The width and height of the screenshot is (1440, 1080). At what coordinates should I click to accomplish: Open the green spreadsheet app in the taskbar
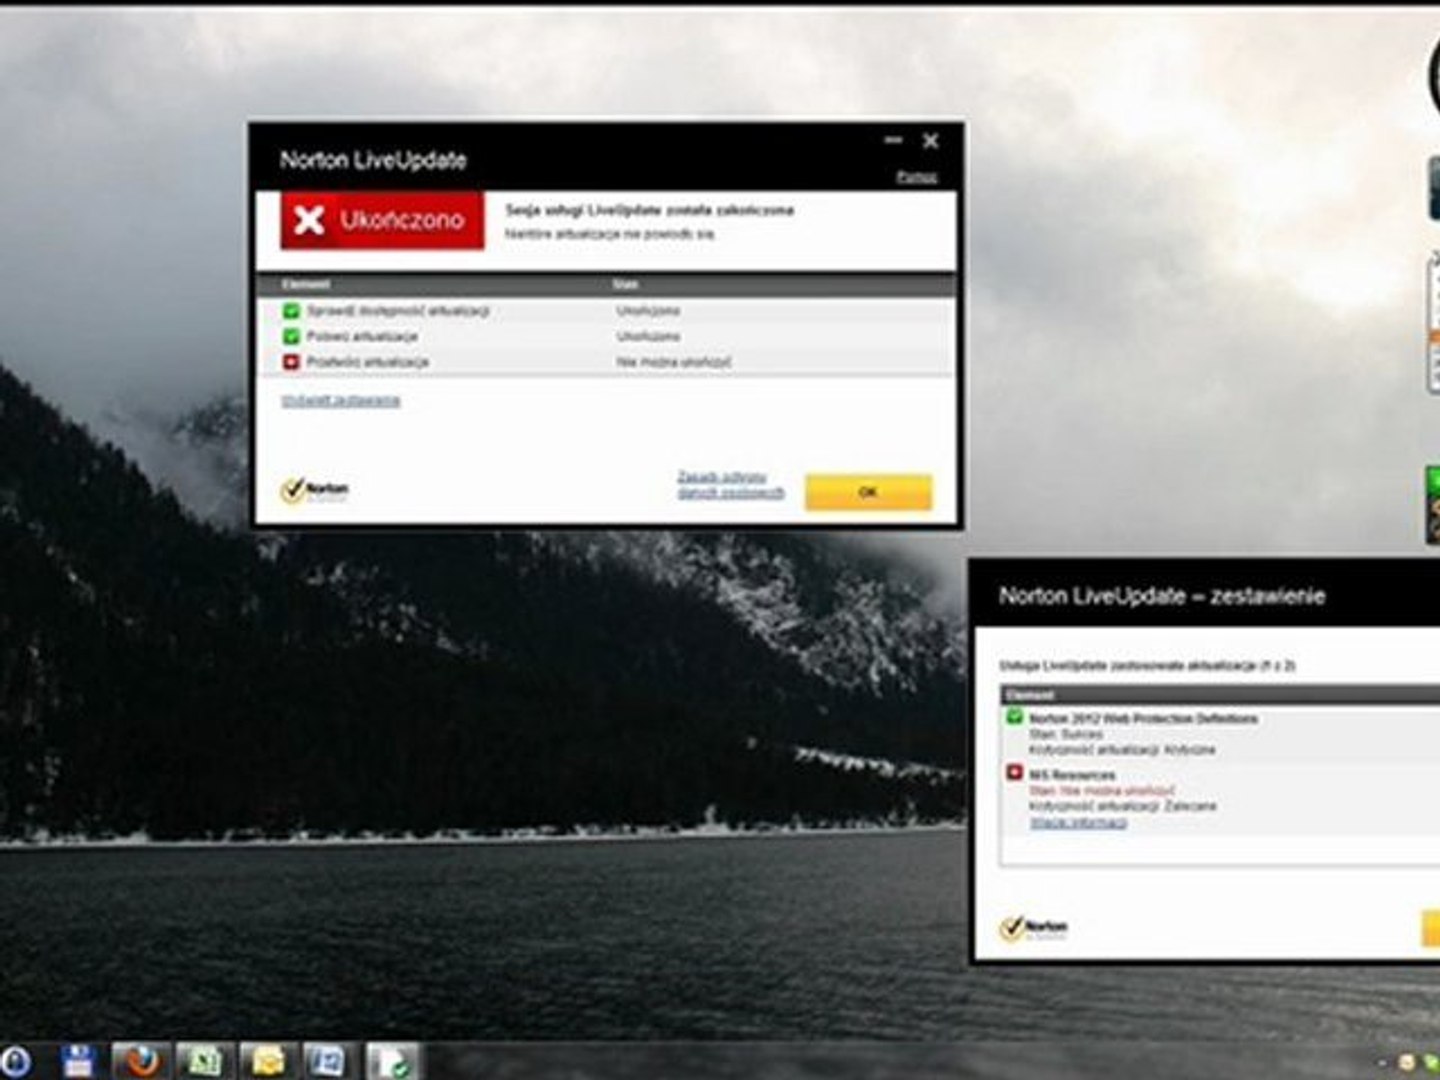[x=204, y=1061]
